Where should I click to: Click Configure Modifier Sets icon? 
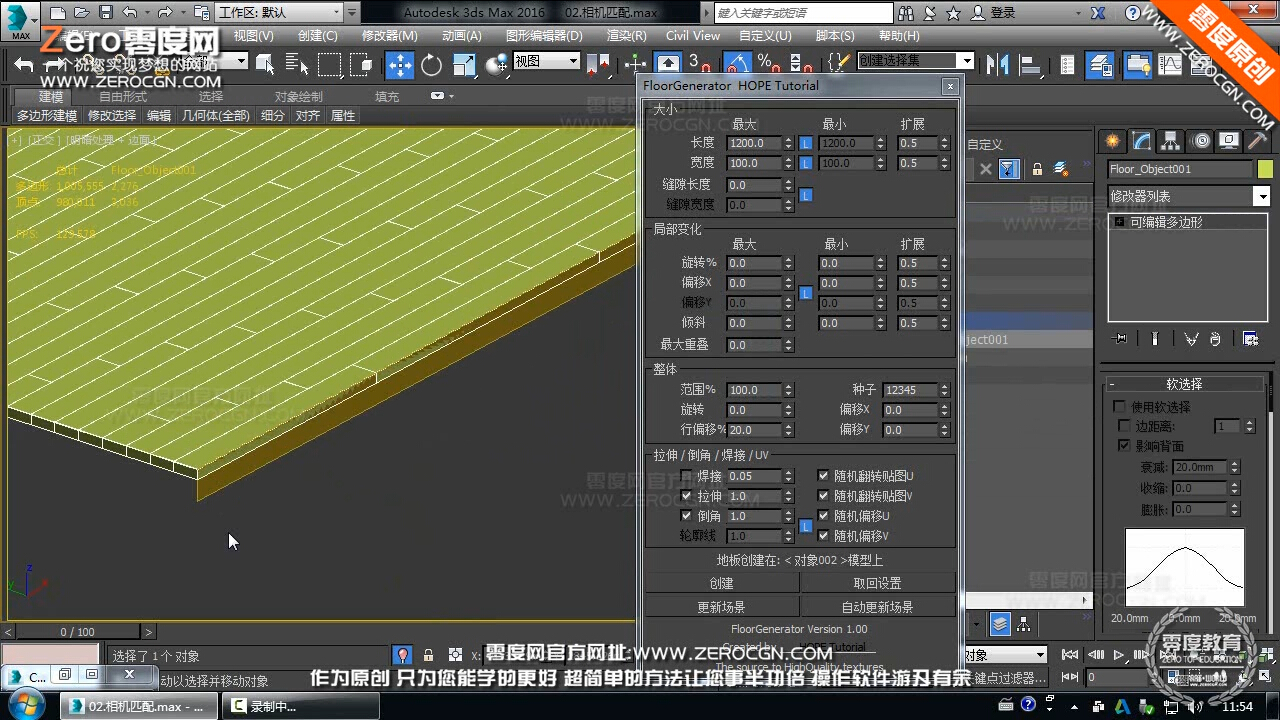(x=1250, y=339)
